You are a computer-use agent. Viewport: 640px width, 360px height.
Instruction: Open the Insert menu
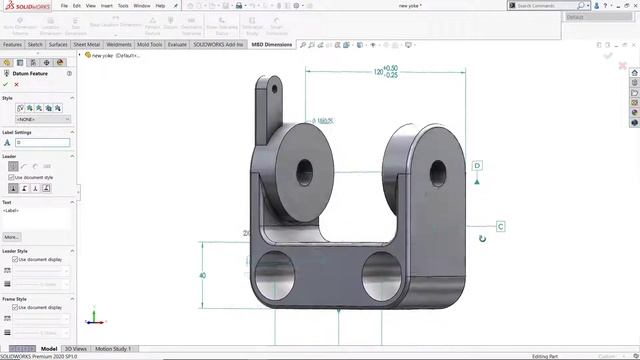pos(107,6)
